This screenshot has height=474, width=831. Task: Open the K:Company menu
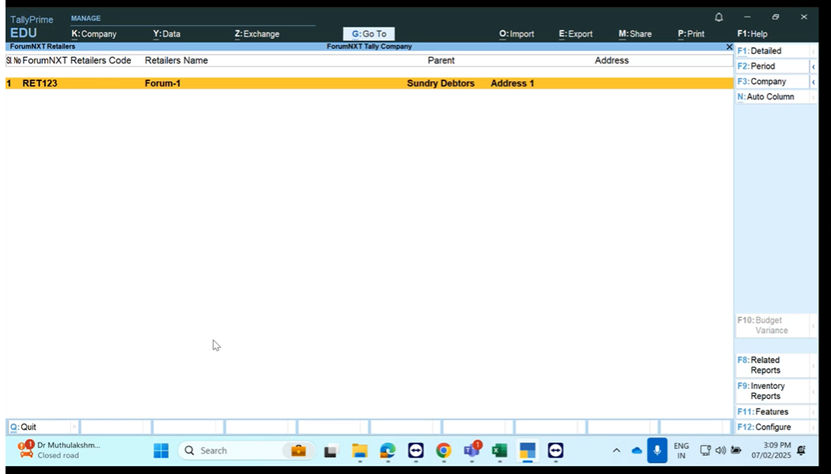[94, 34]
